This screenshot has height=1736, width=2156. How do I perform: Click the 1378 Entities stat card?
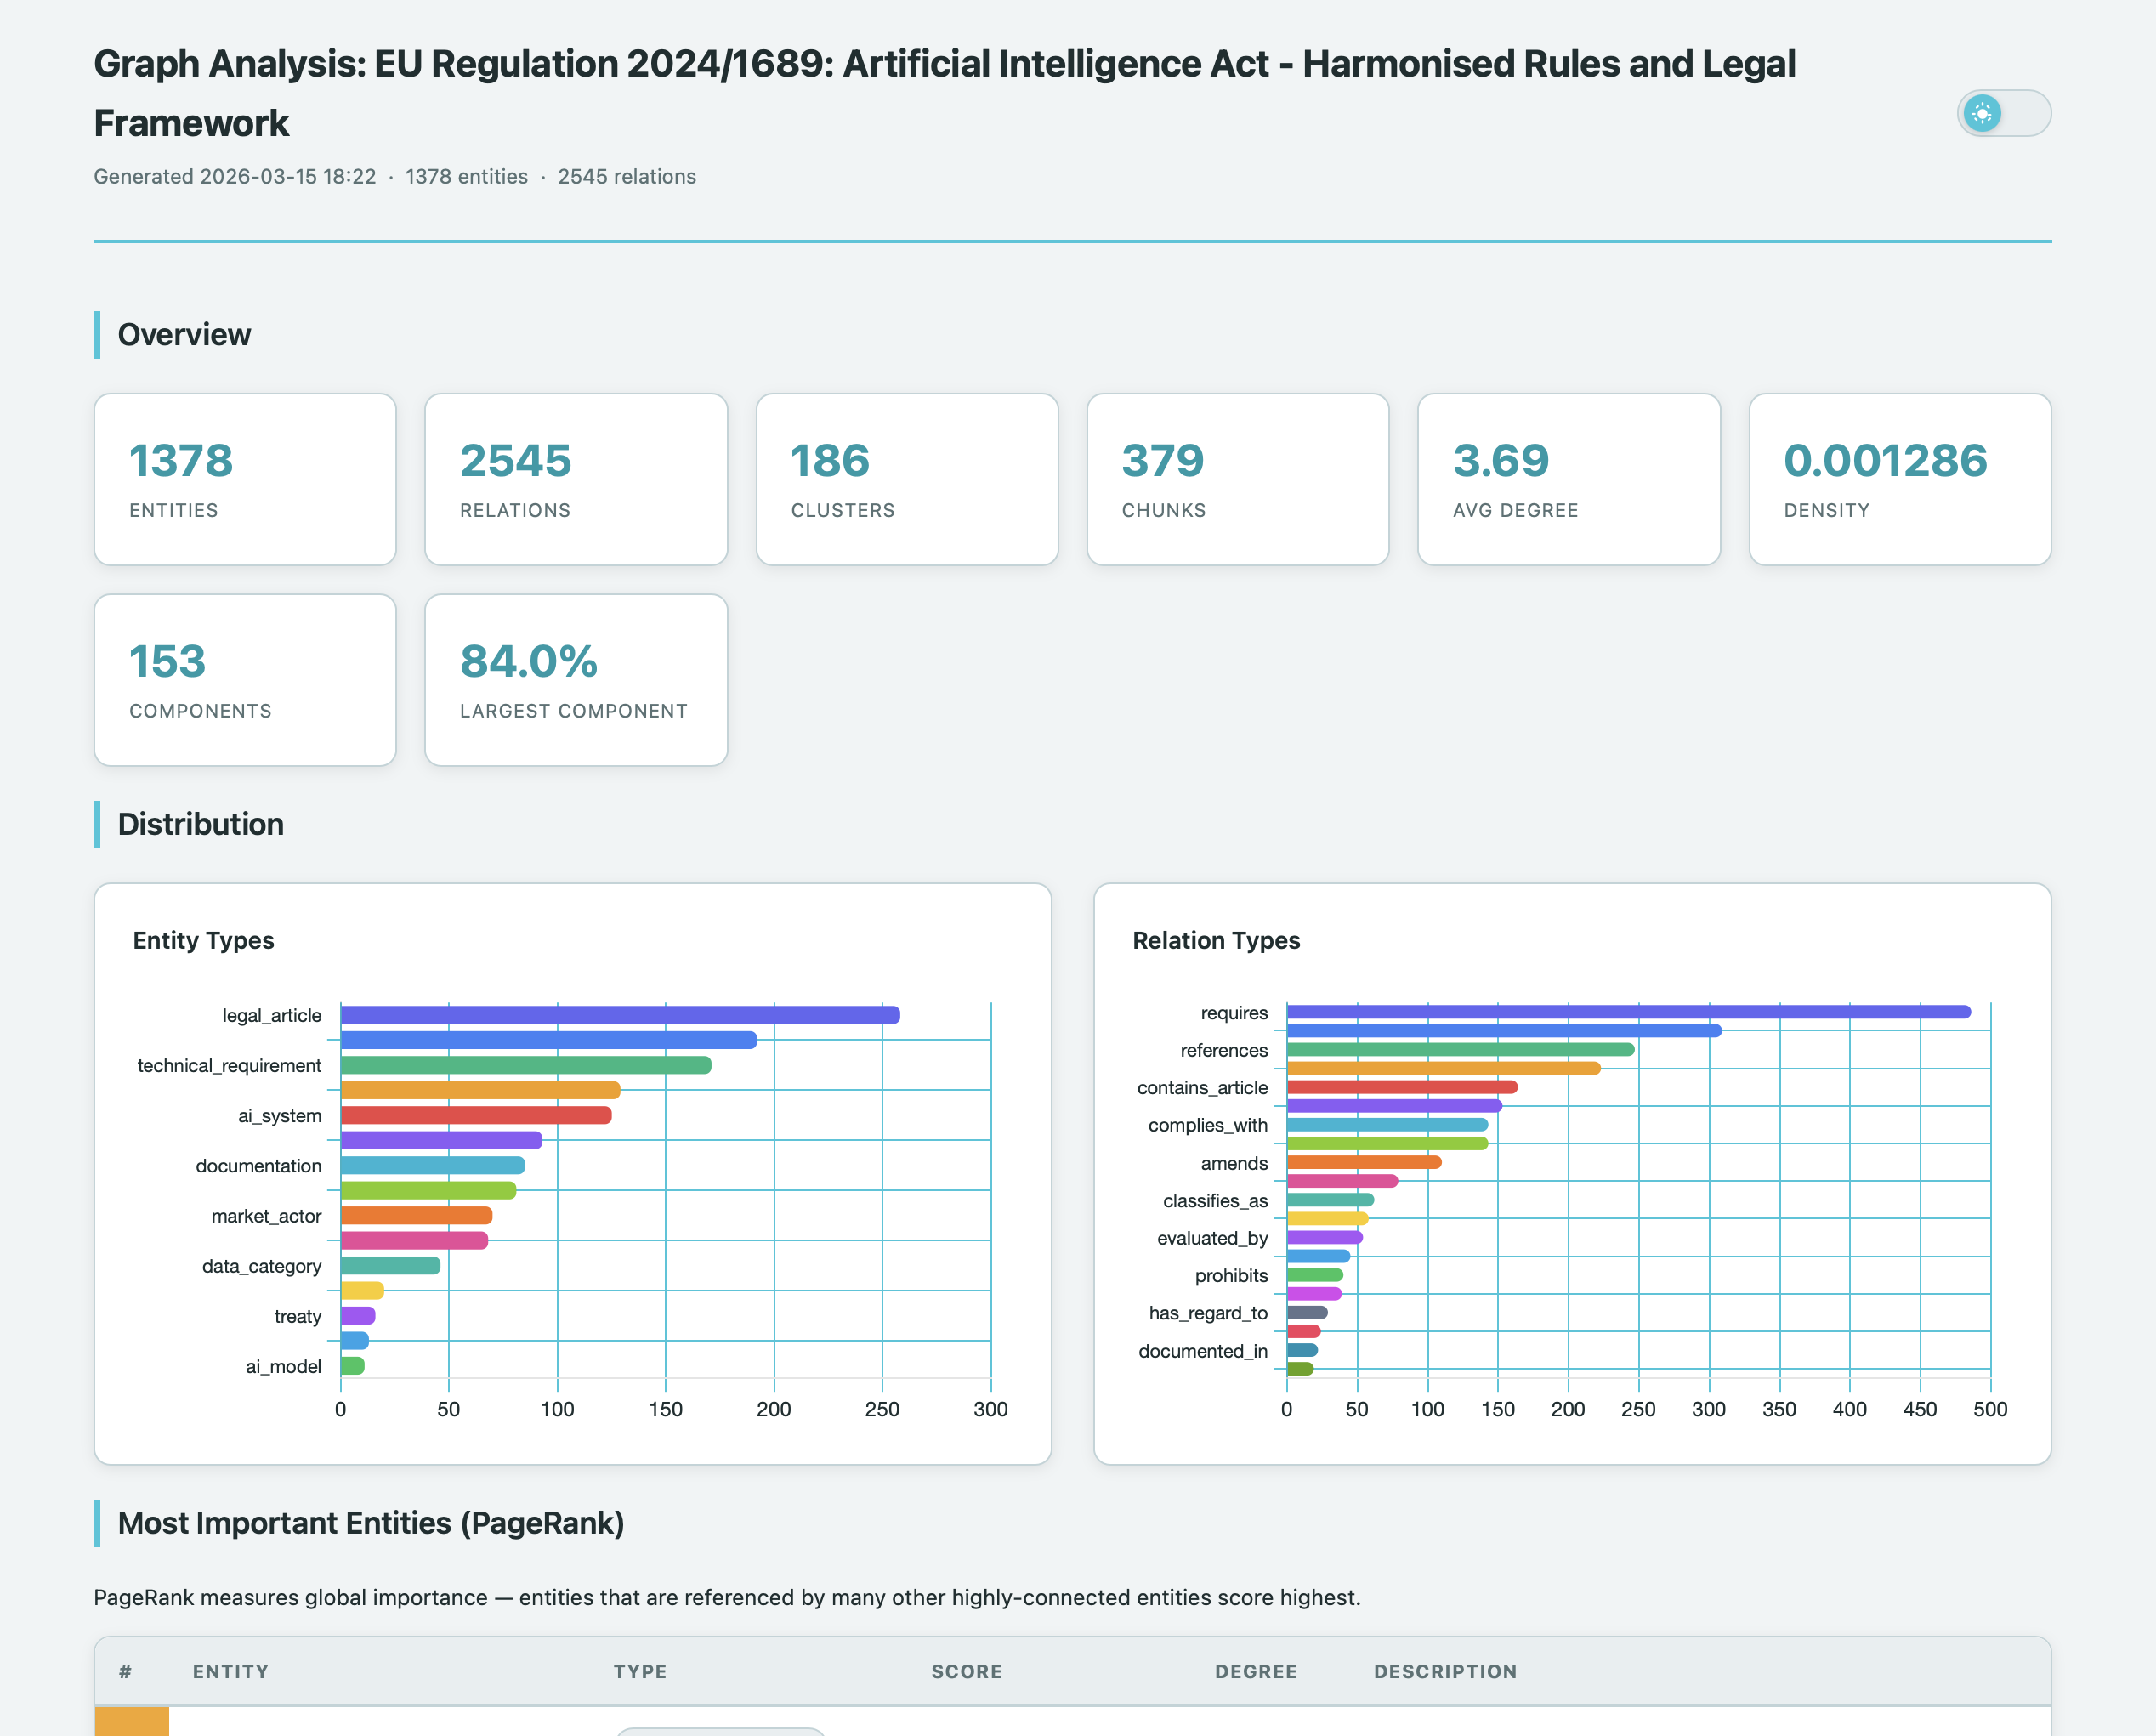pyautogui.click(x=245, y=479)
